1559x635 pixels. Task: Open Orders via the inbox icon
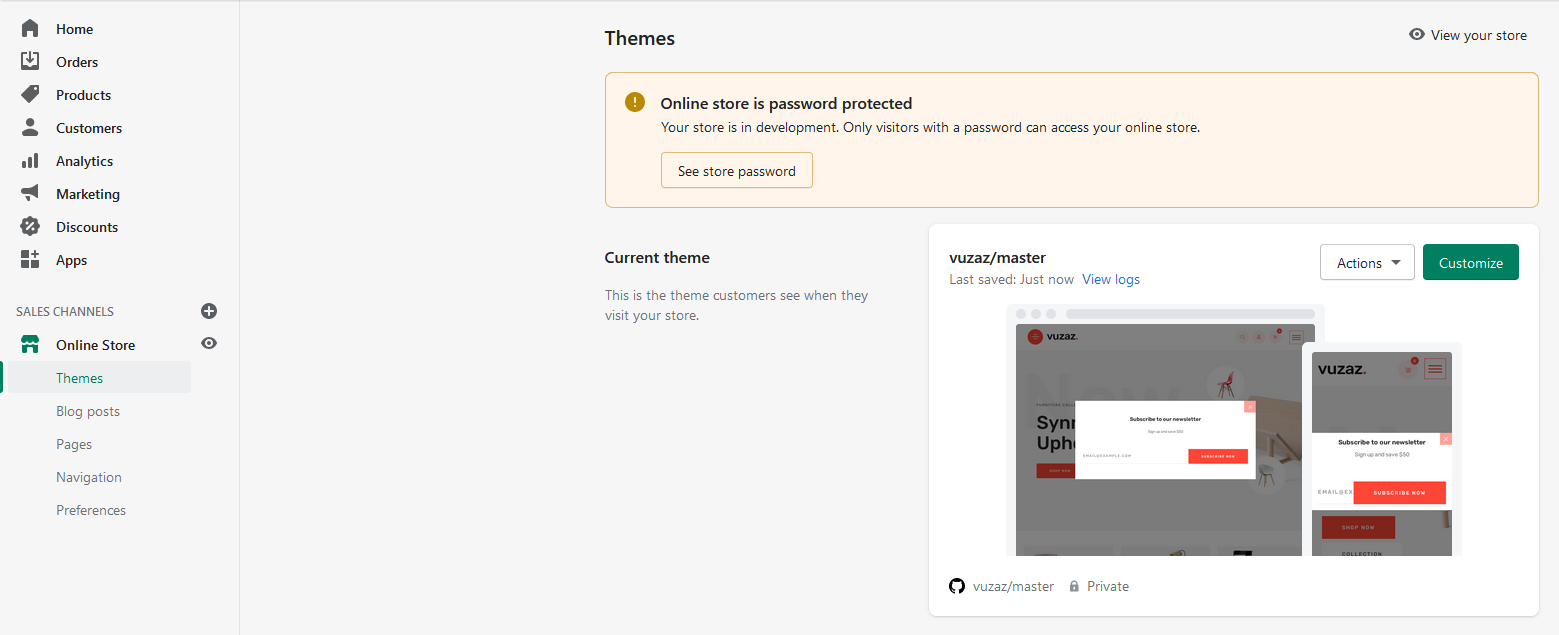click(x=30, y=62)
